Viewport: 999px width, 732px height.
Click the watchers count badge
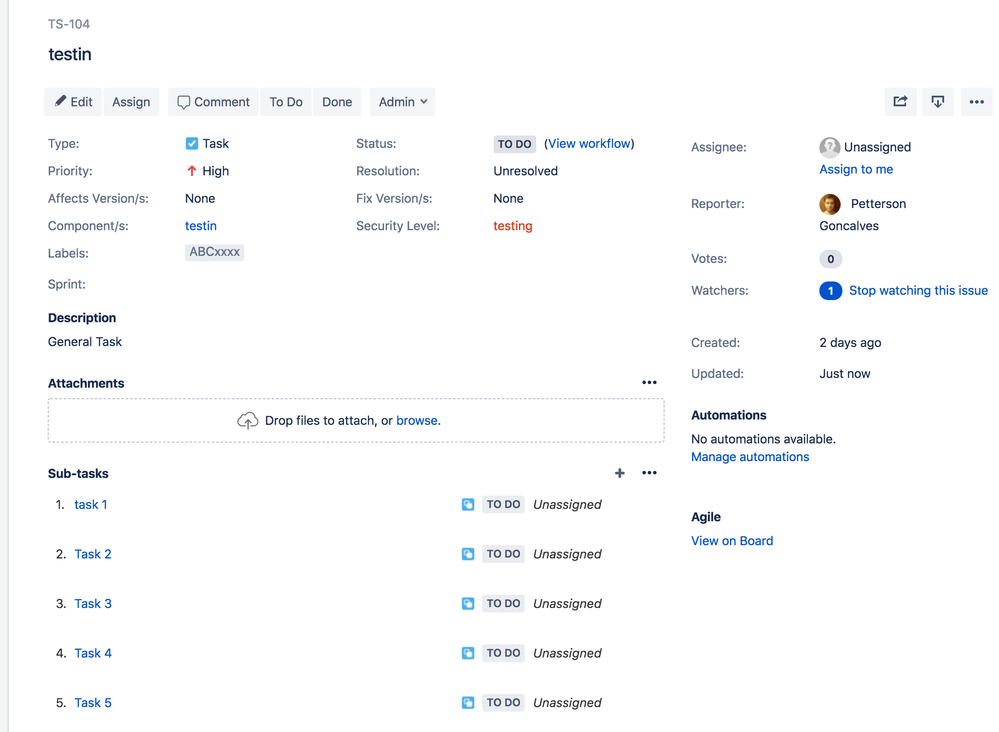point(829,290)
